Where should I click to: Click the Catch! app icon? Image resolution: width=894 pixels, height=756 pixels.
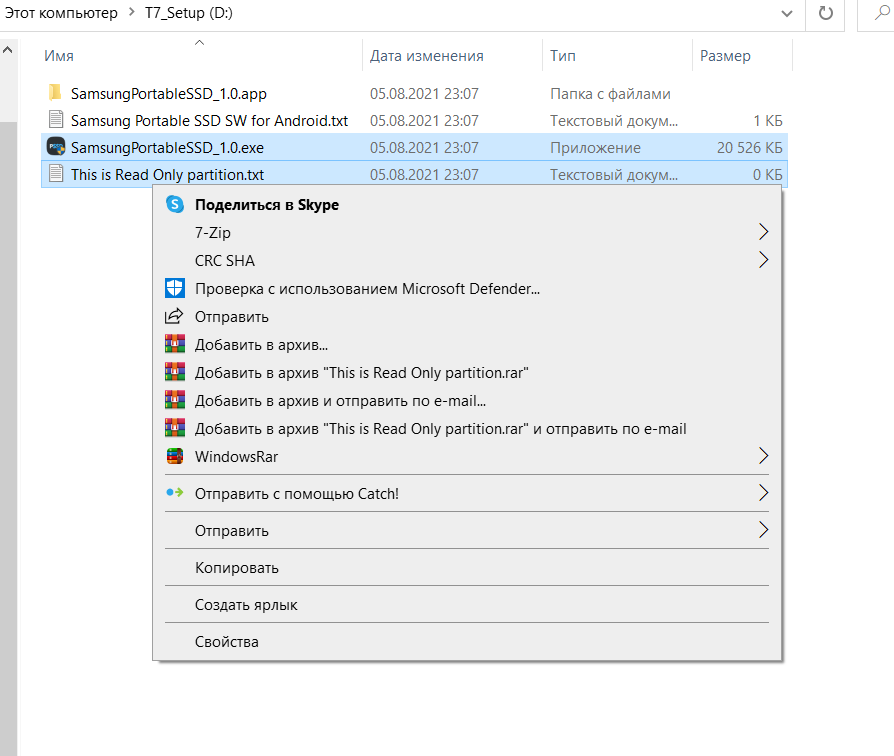(x=175, y=493)
